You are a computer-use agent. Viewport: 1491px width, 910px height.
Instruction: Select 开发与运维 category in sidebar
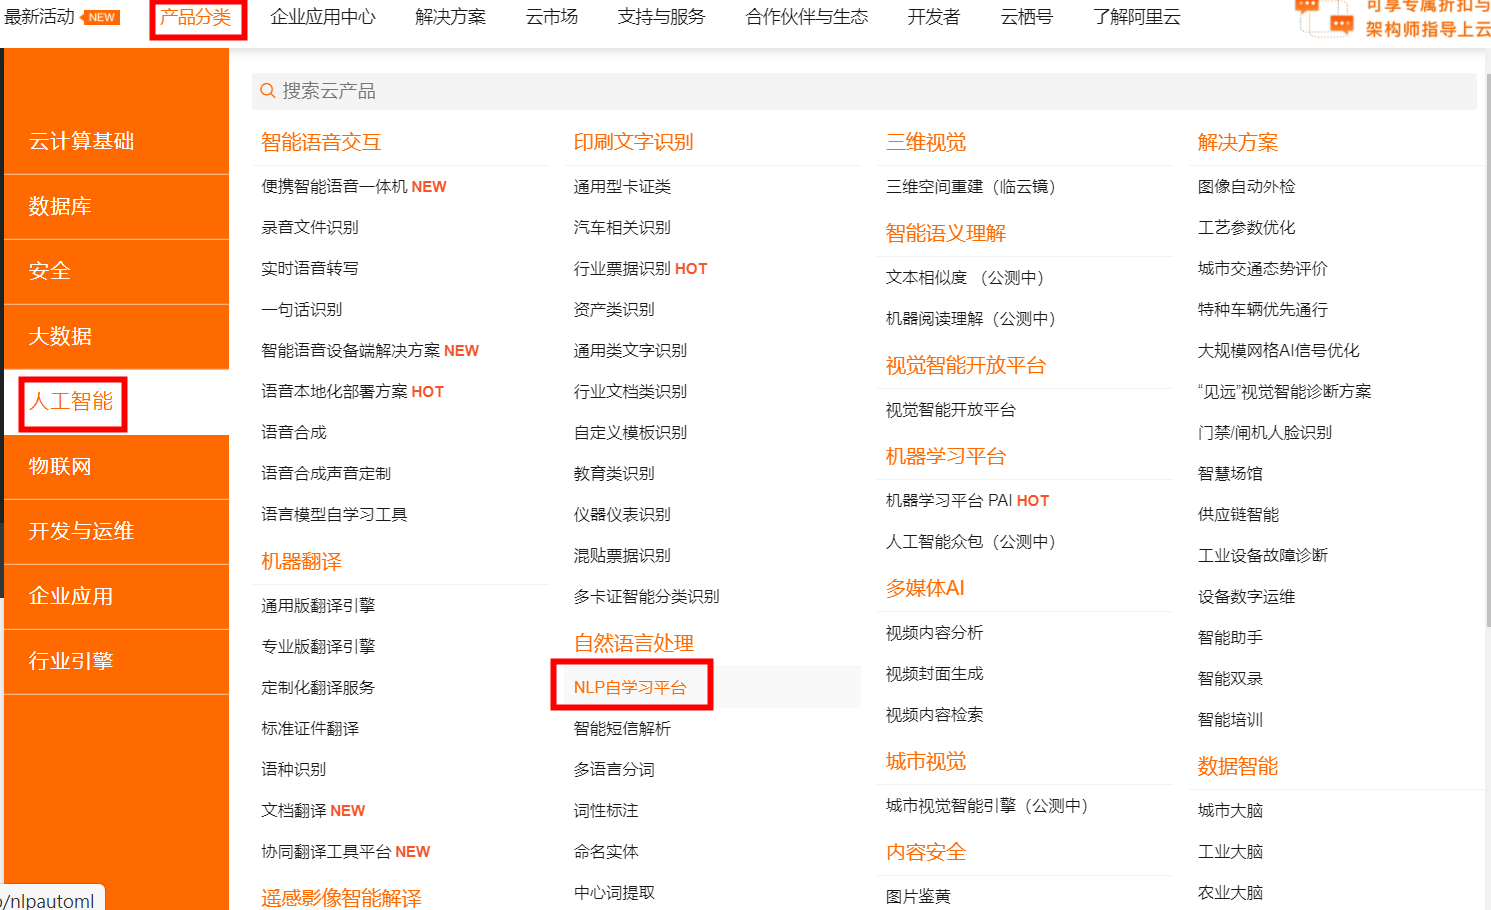116,531
